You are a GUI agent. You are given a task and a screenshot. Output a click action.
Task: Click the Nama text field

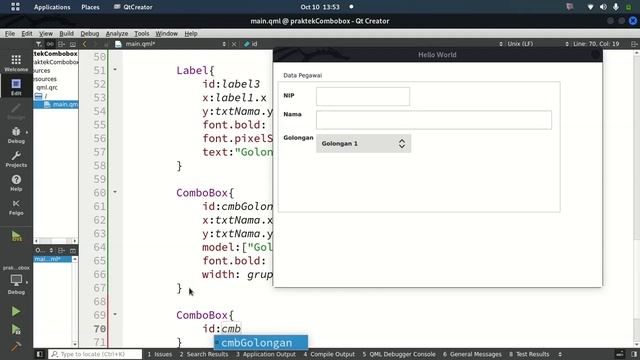coord(434,120)
